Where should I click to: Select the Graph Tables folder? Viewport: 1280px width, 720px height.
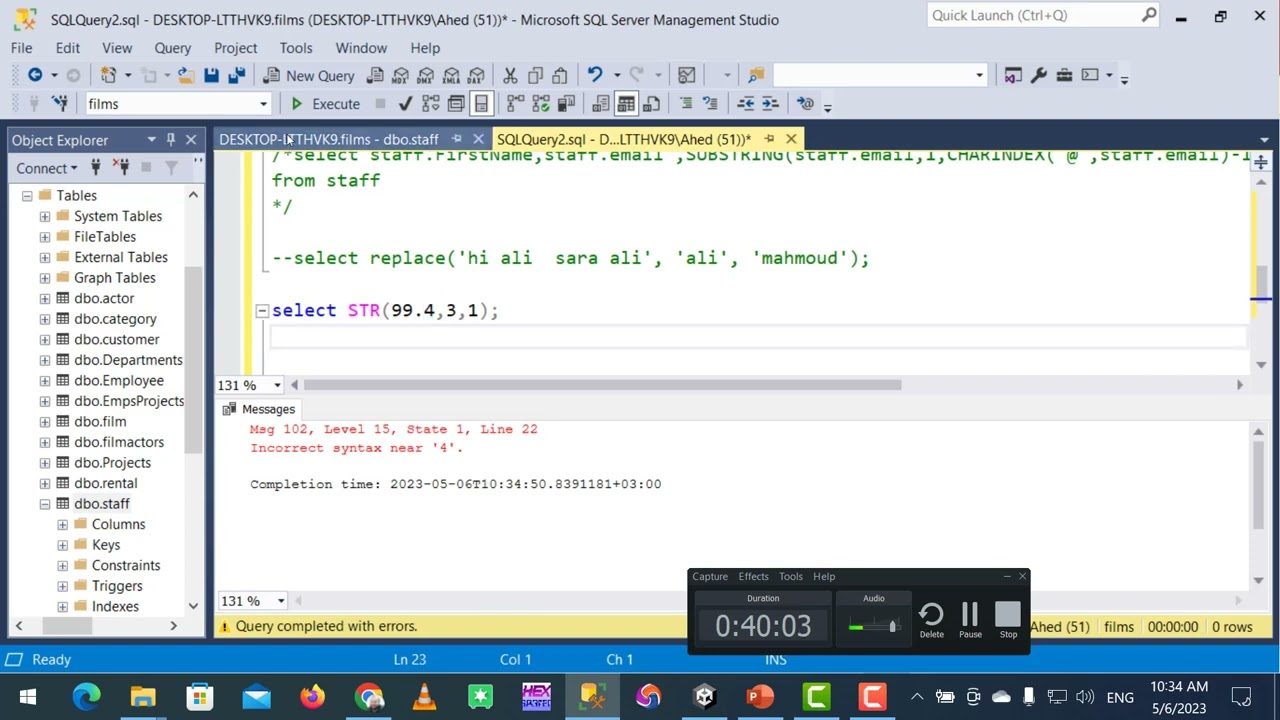click(x=115, y=278)
